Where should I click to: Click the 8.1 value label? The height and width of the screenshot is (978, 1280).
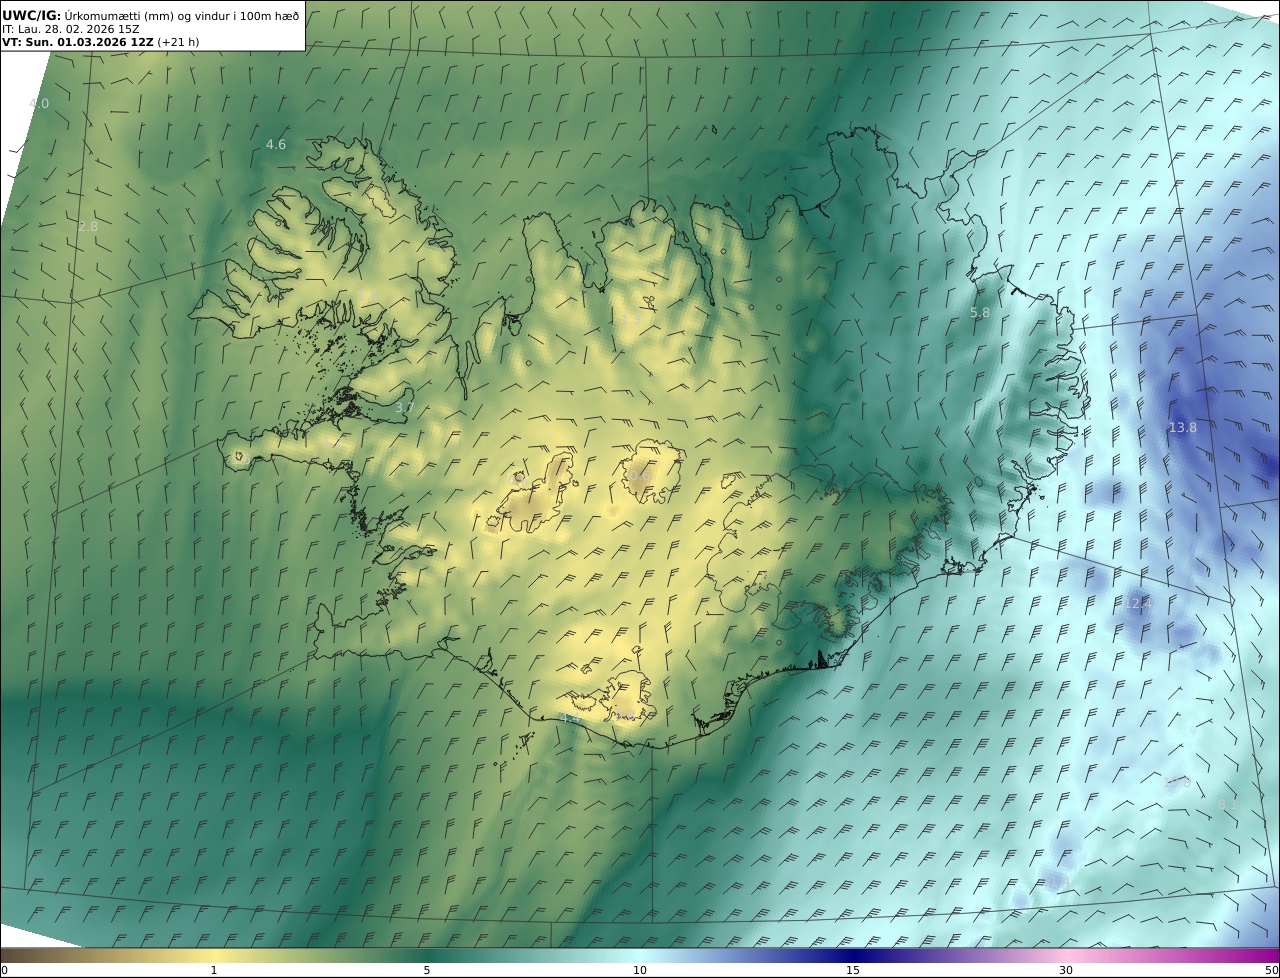click(x=1228, y=804)
